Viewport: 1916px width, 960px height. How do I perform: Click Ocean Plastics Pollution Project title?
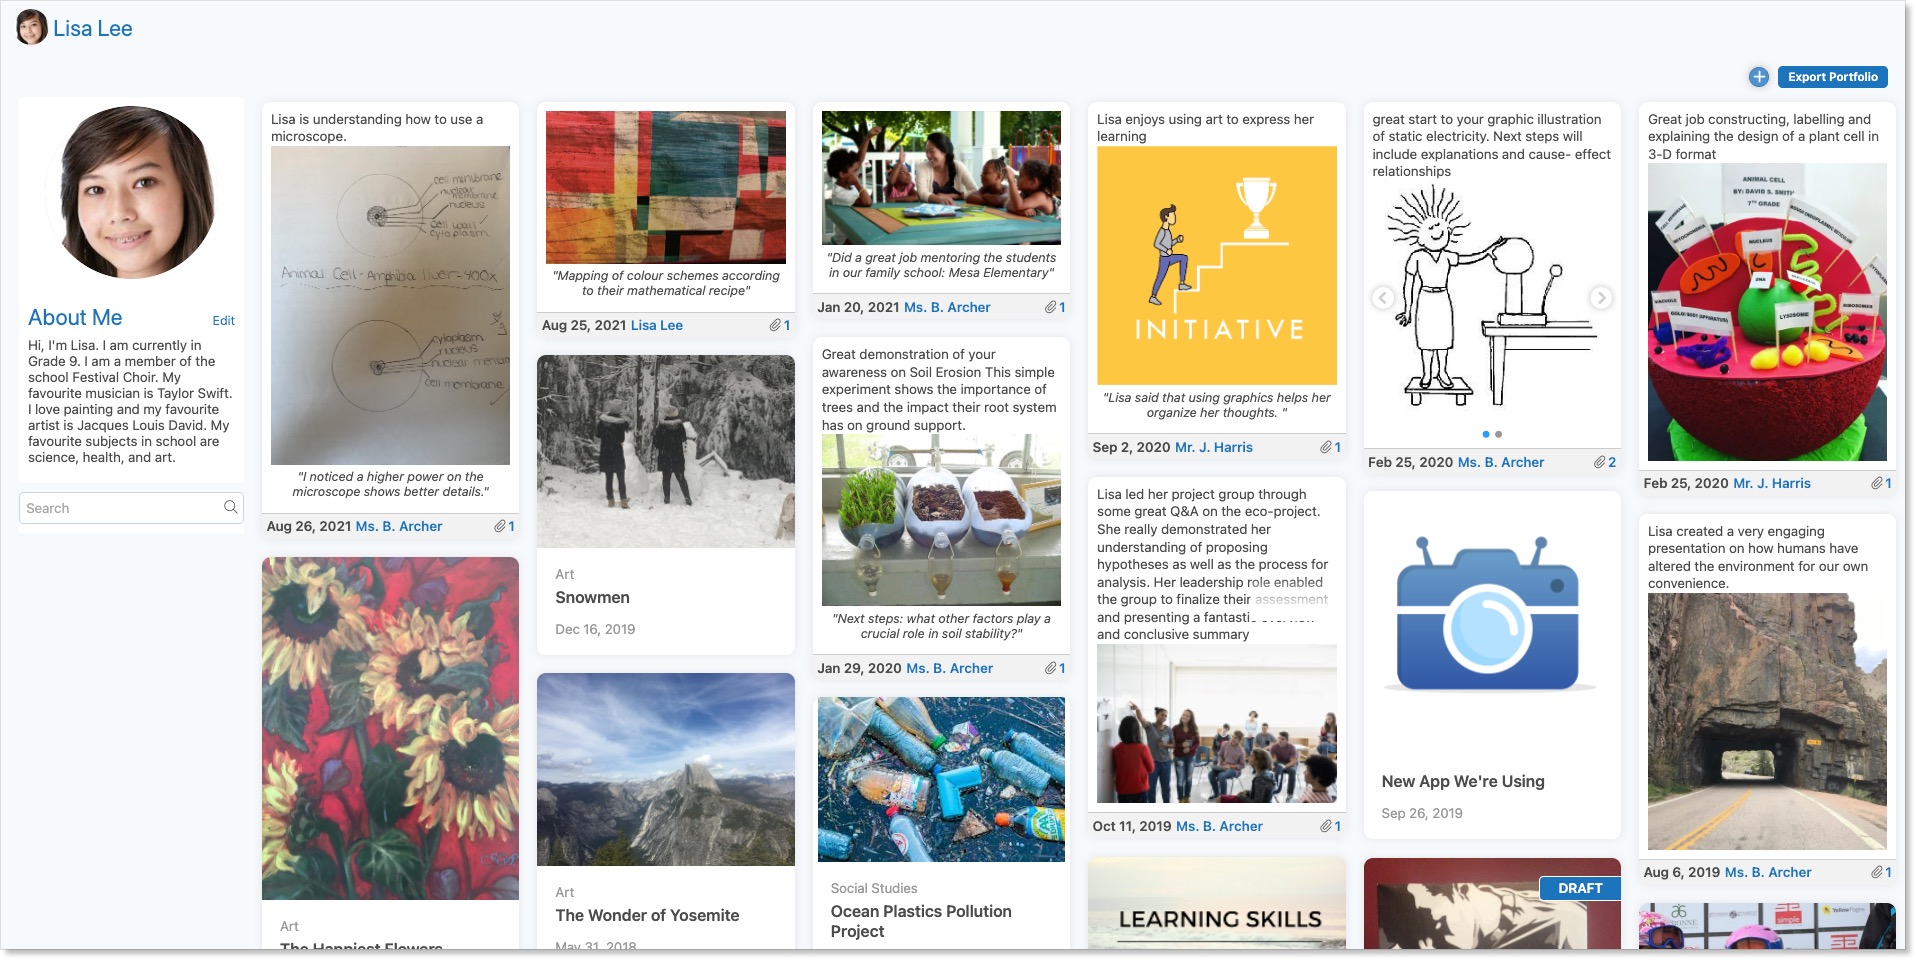click(x=921, y=921)
